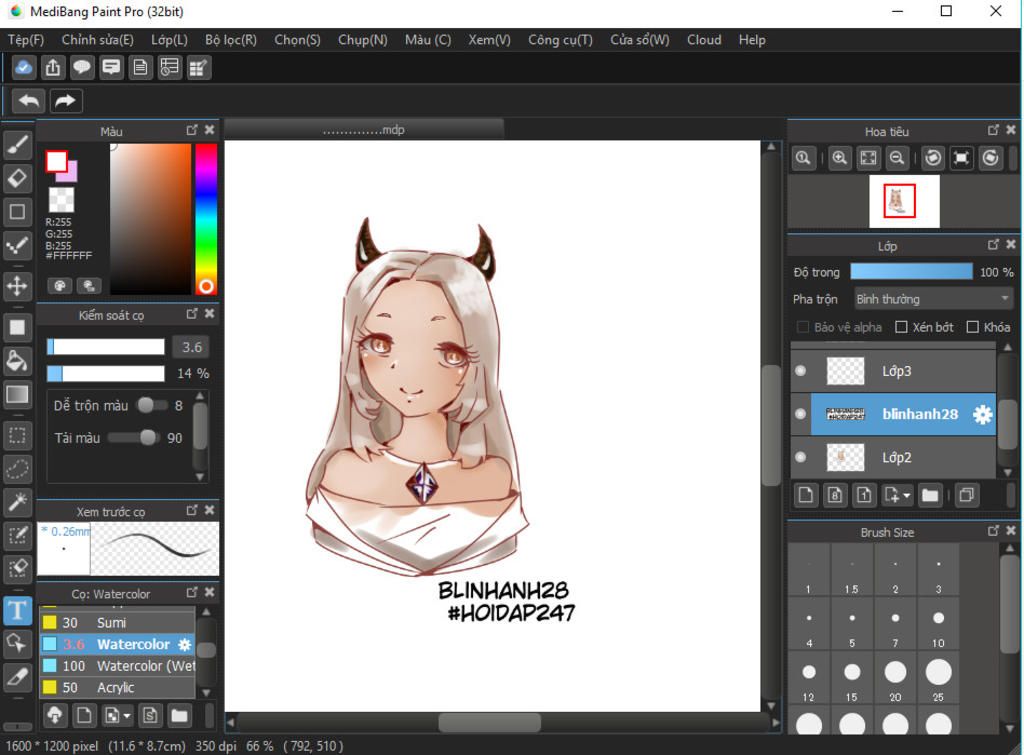Select the Lasso tool
Image resolution: width=1024 pixels, height=755 pixels.
click(18, 468)
